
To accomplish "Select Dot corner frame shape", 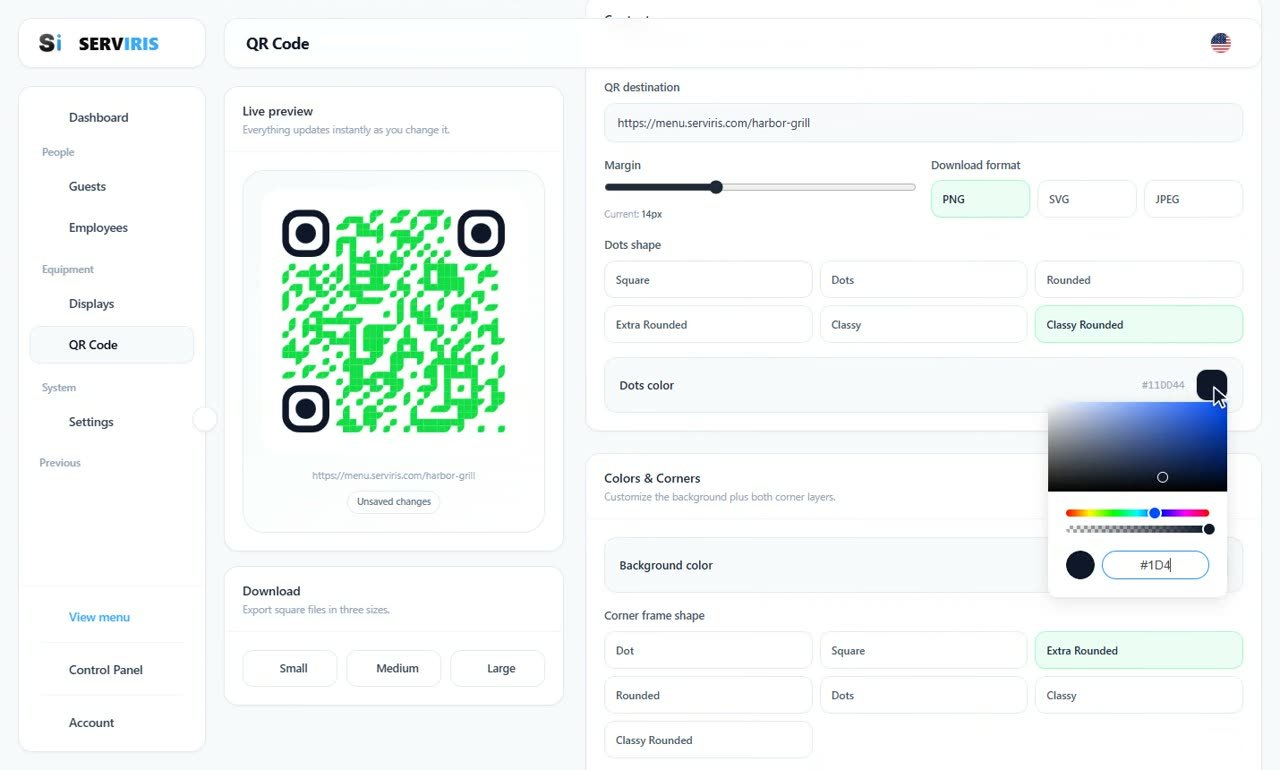I will tap(708, 650).
